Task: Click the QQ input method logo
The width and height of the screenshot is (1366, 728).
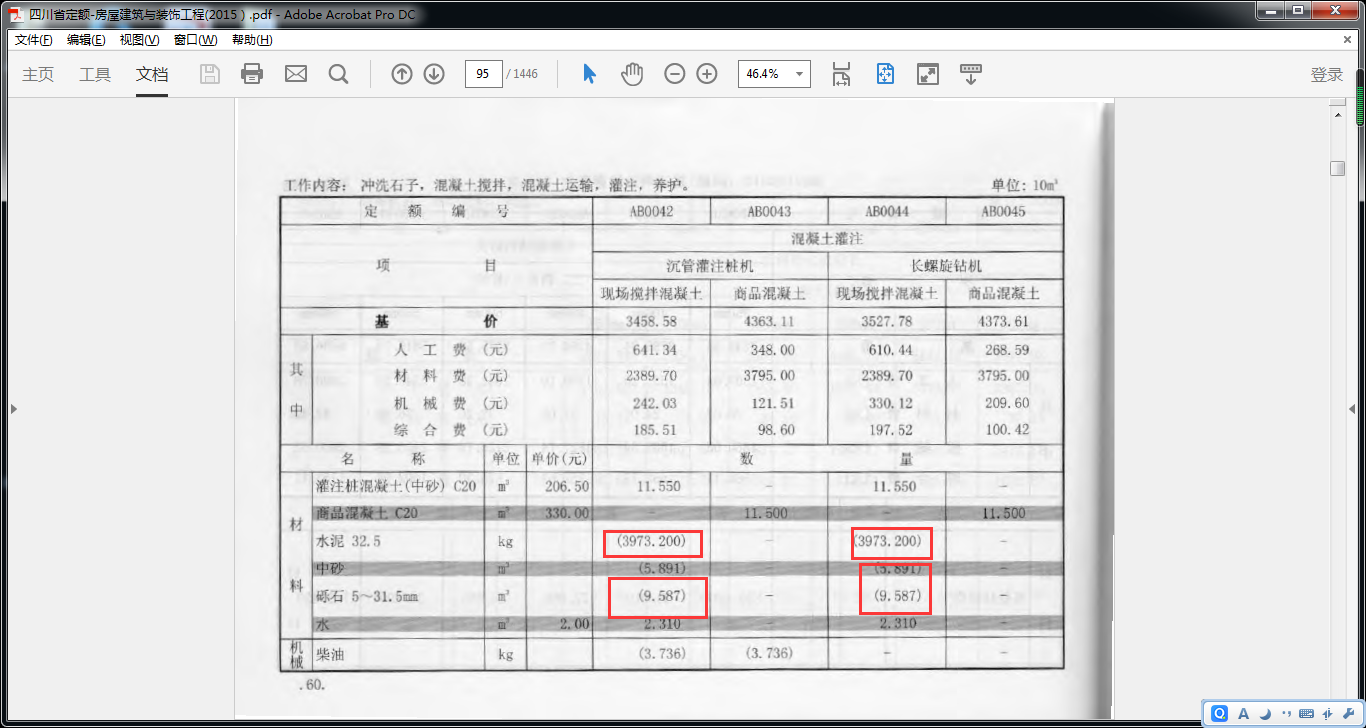Action: pyautogui.click(x=1219, y=713)
